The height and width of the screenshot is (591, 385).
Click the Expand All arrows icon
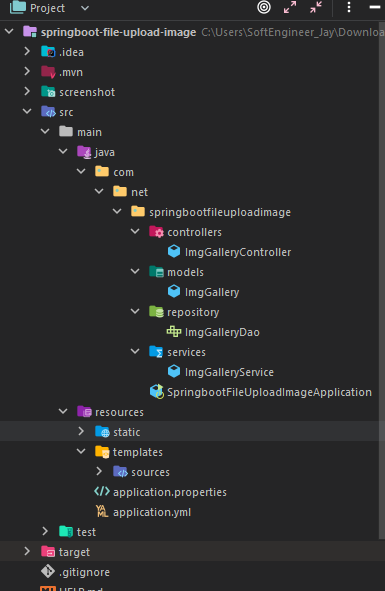290,7
